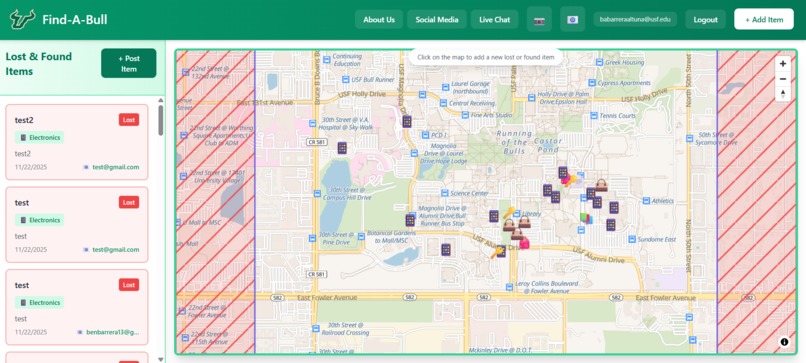Click the USF Bull Runner stop icon
The image size is (806, 363).
[346, 79]
